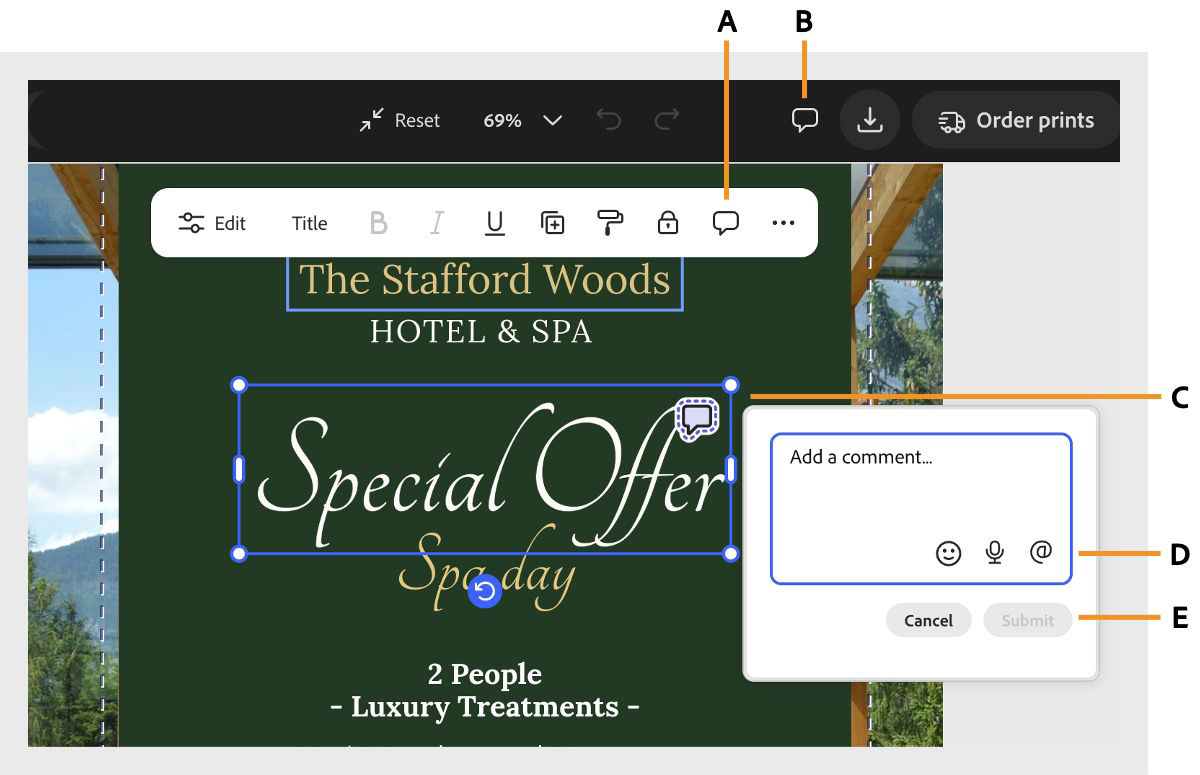1200x775 pixels.
Task: Lock the selected element
Action: coord(667,223)
